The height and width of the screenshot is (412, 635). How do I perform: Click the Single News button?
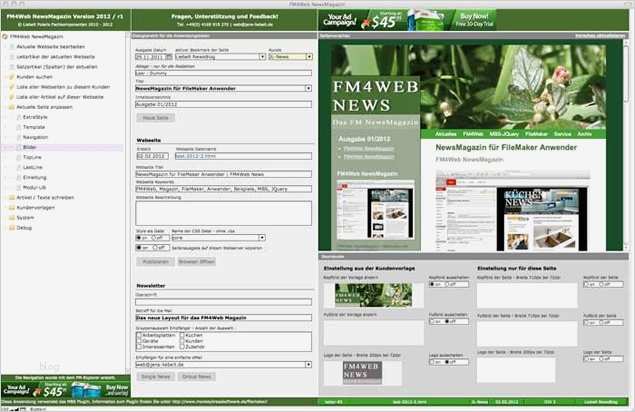[156, 377]
